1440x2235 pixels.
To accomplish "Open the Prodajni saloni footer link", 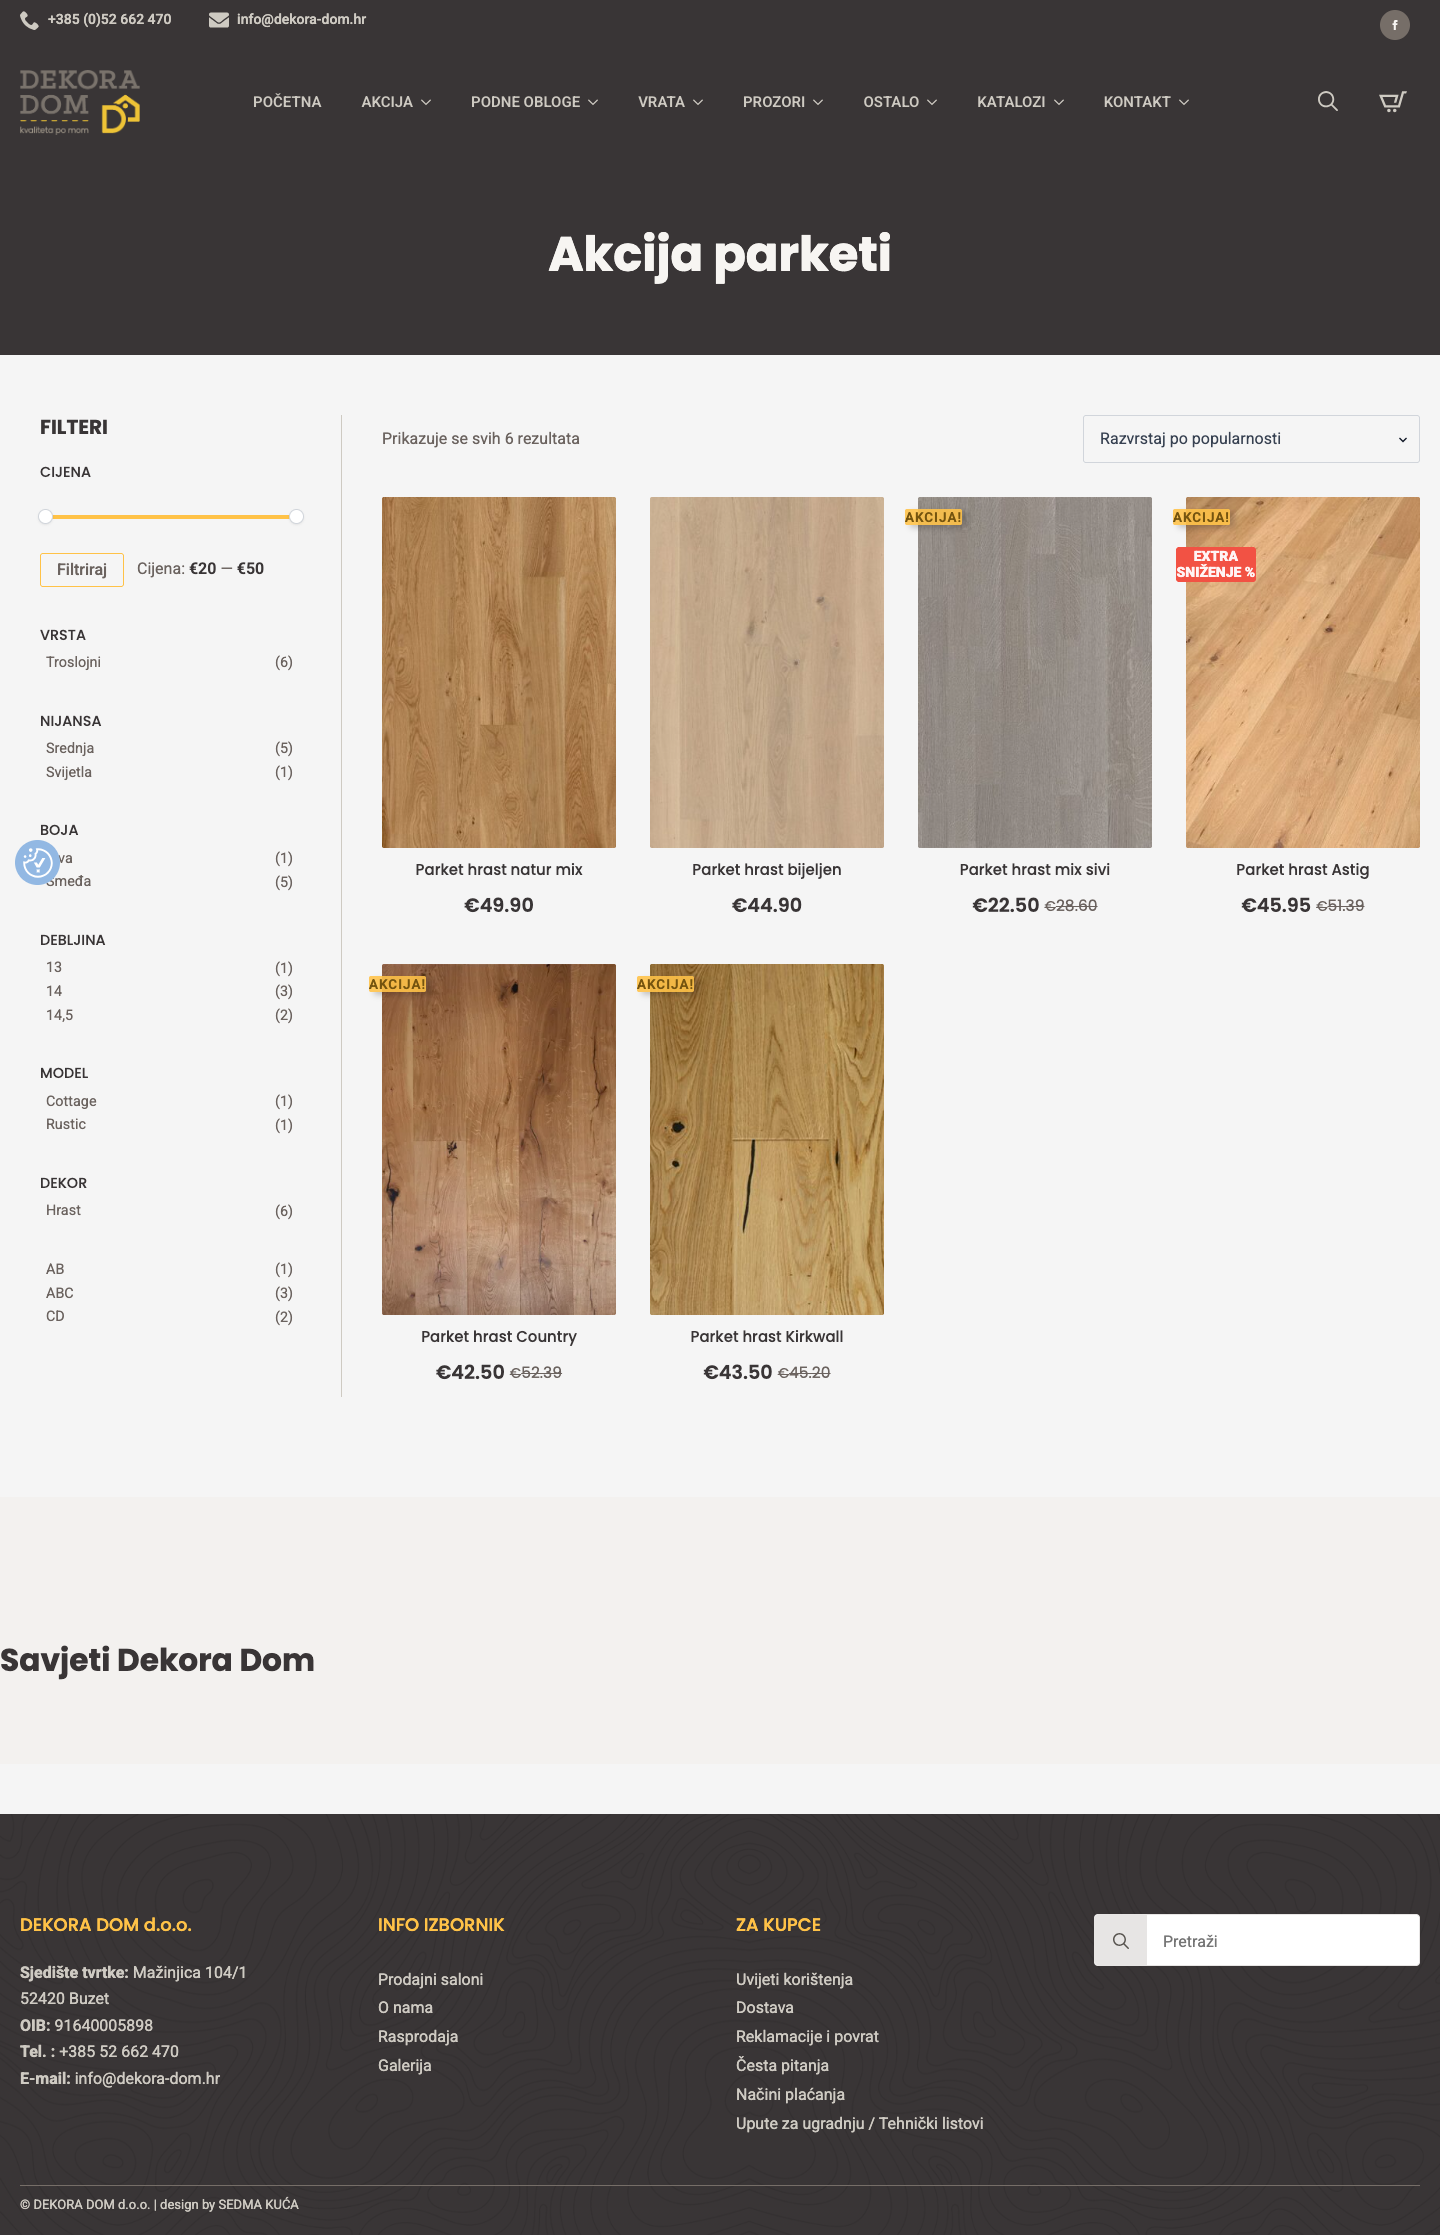I will [x=430, y=1979].
